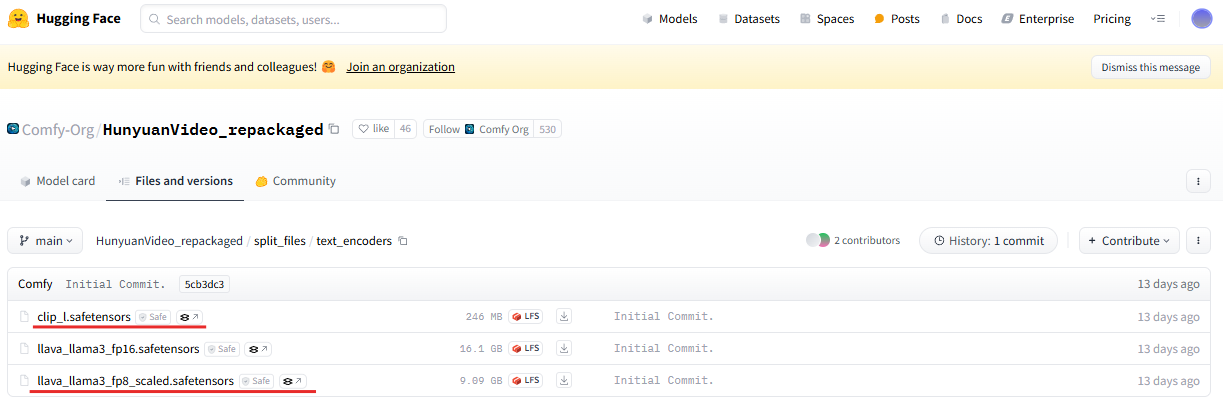
Task: Open History: 1 commit
Action: [988, 241]
